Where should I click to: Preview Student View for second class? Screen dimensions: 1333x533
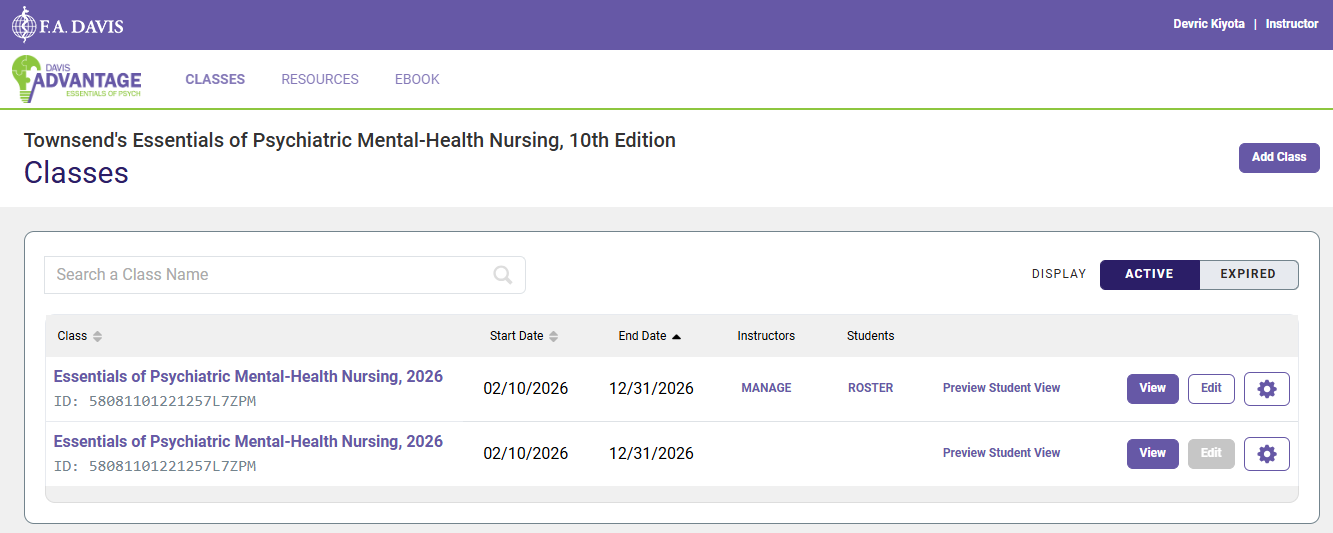click(1001, 453)
